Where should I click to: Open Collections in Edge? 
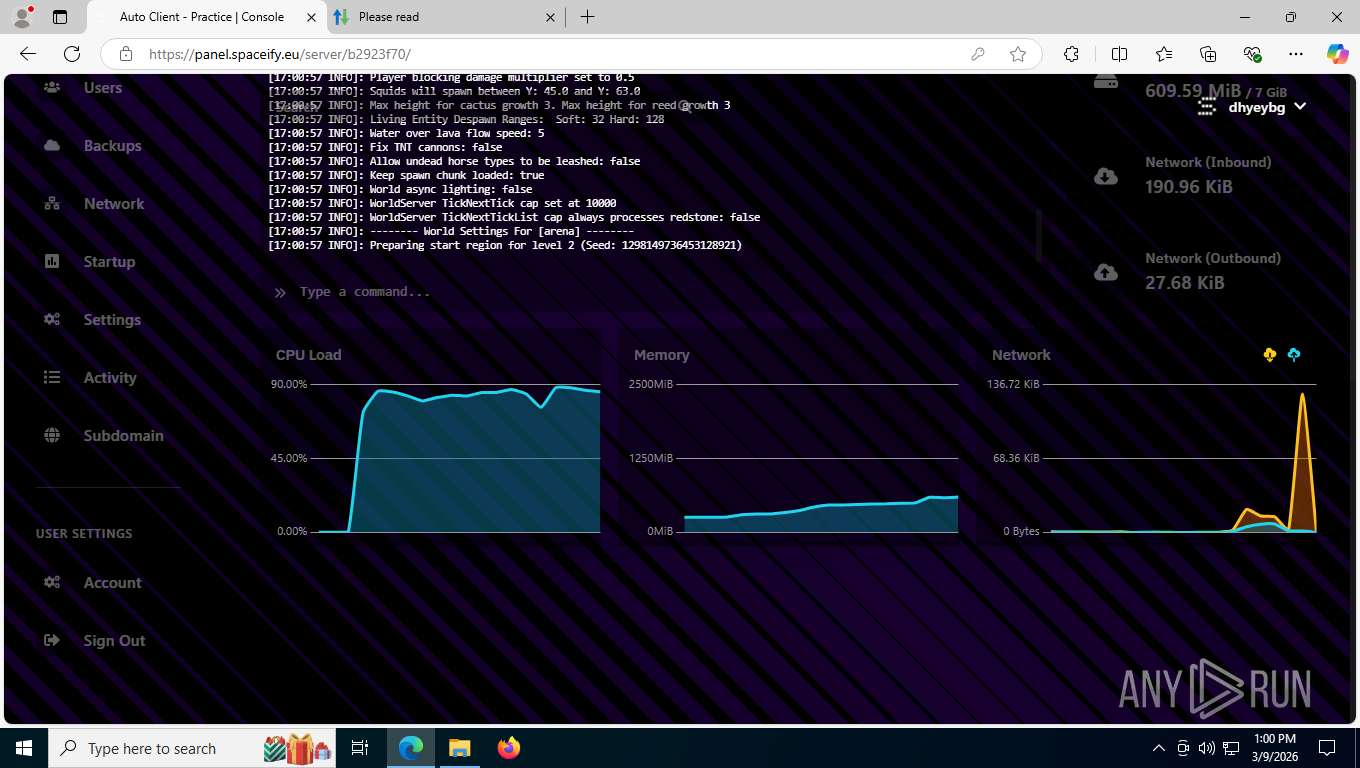coord(1208,54)
